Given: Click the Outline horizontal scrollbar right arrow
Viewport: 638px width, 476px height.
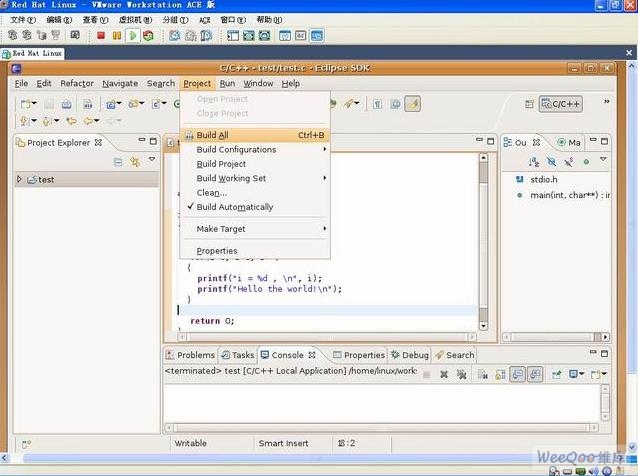Looking at the screenshot, I should coord(605,337).
